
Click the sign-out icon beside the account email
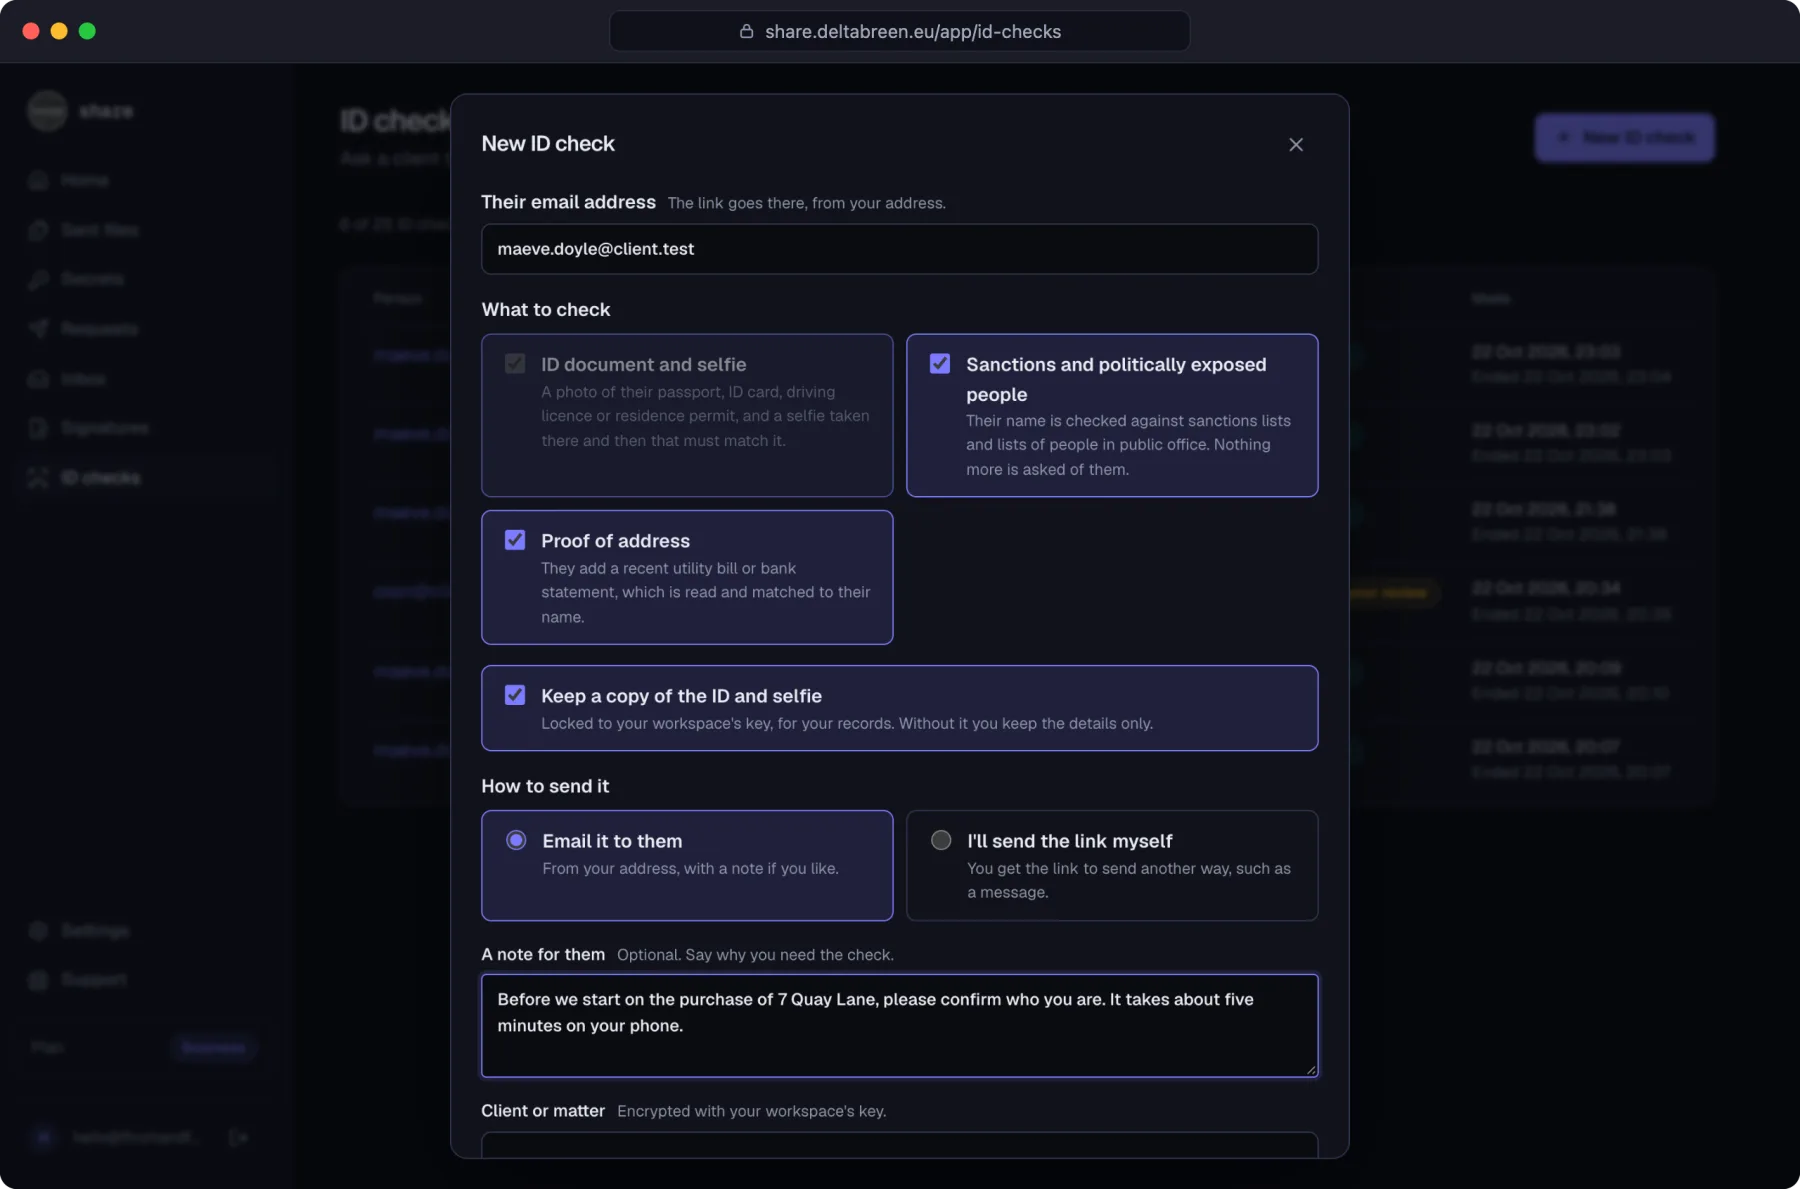coord(238,1137)
